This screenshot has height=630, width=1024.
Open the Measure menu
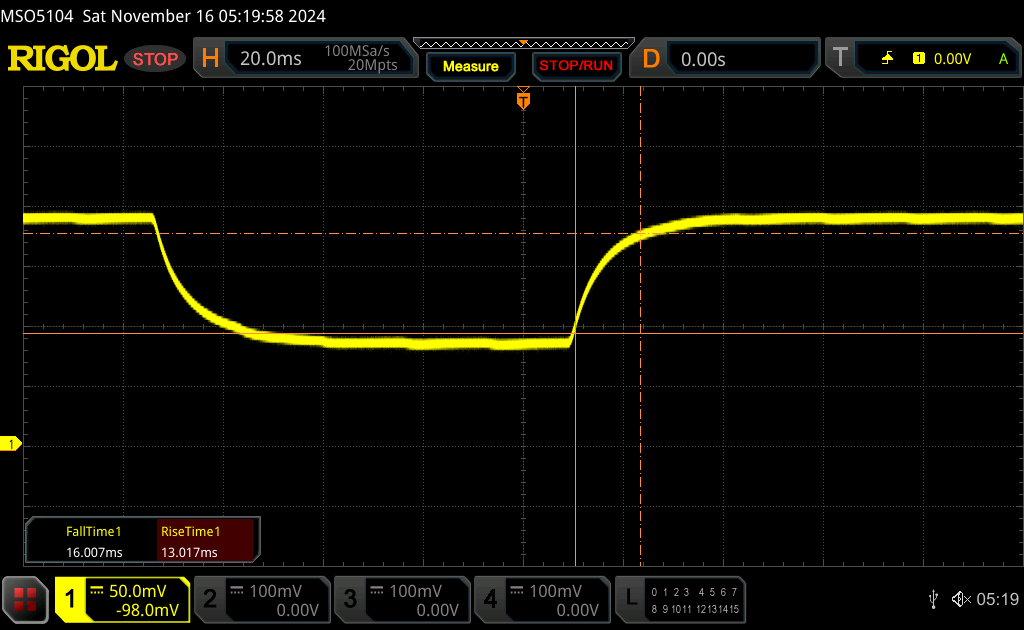click(x=470, y=66)
